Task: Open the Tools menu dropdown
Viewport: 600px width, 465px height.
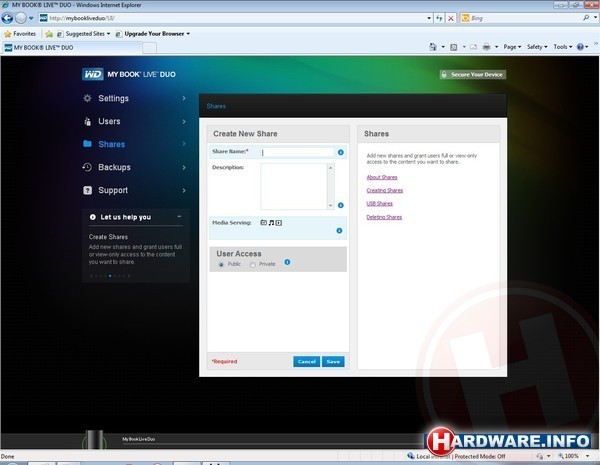Action: pyautogui.click(x=562, y=47)
